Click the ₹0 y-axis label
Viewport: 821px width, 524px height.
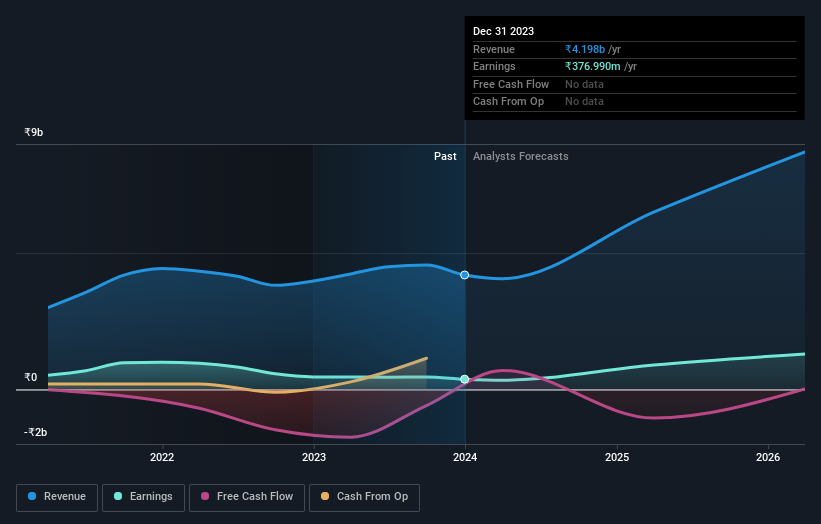click(x=30, y=377)
